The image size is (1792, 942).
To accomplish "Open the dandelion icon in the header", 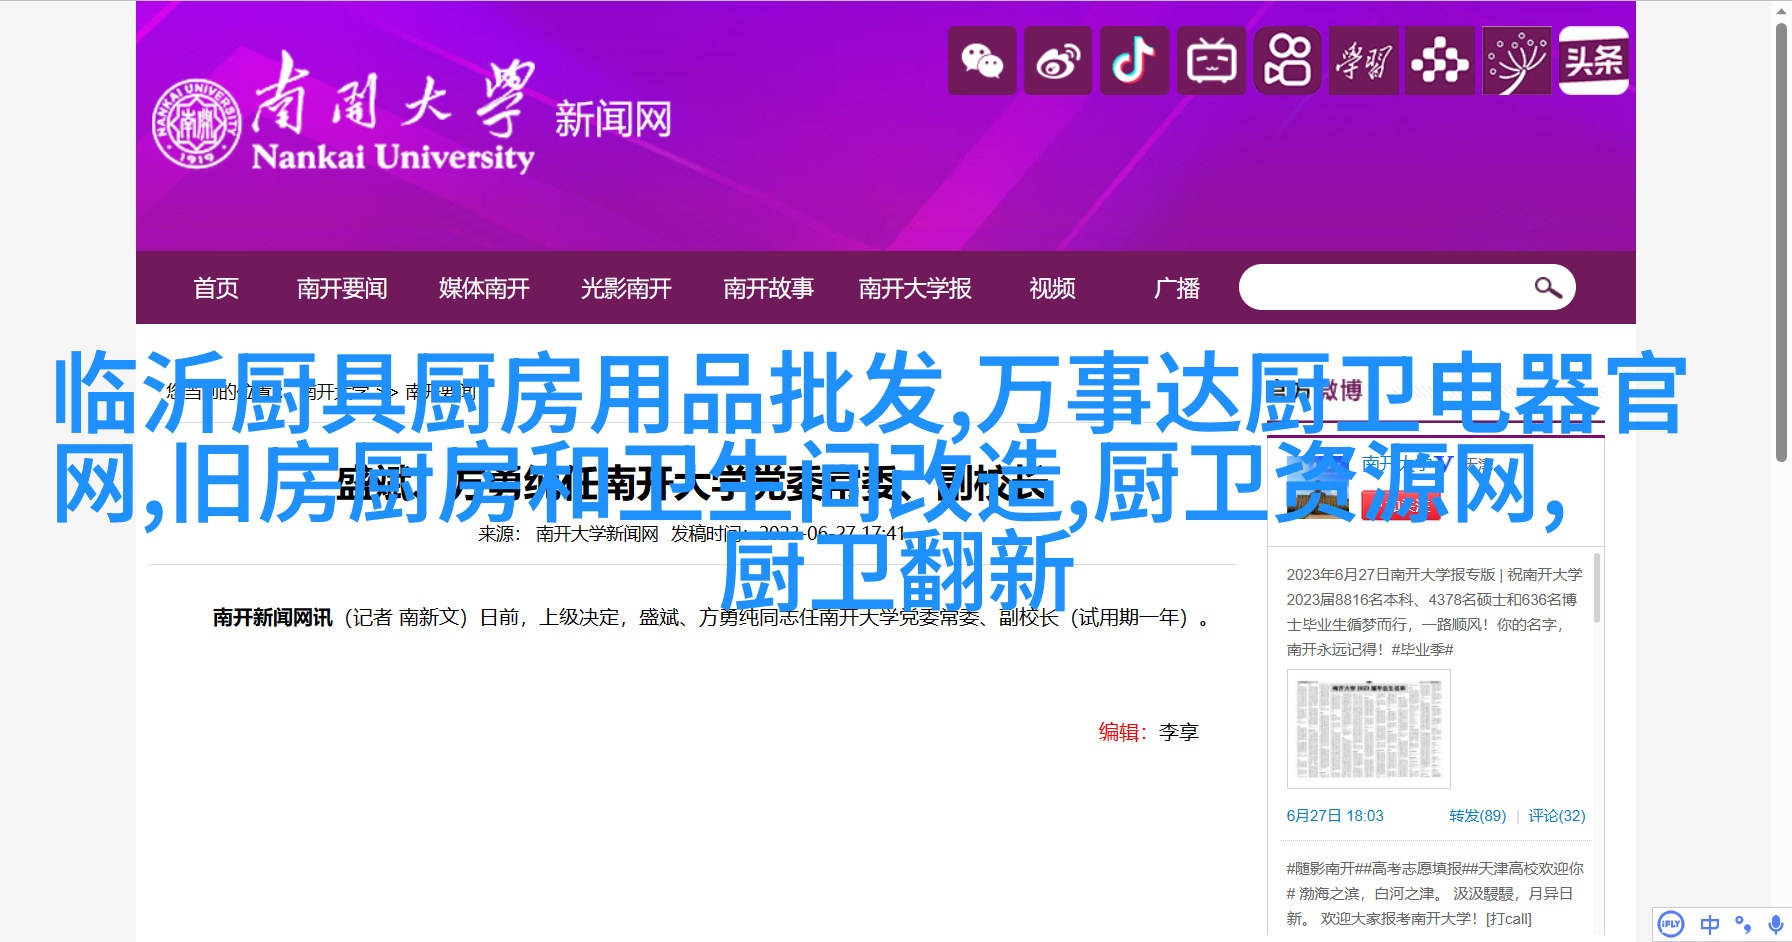I will coord(1517,61).
